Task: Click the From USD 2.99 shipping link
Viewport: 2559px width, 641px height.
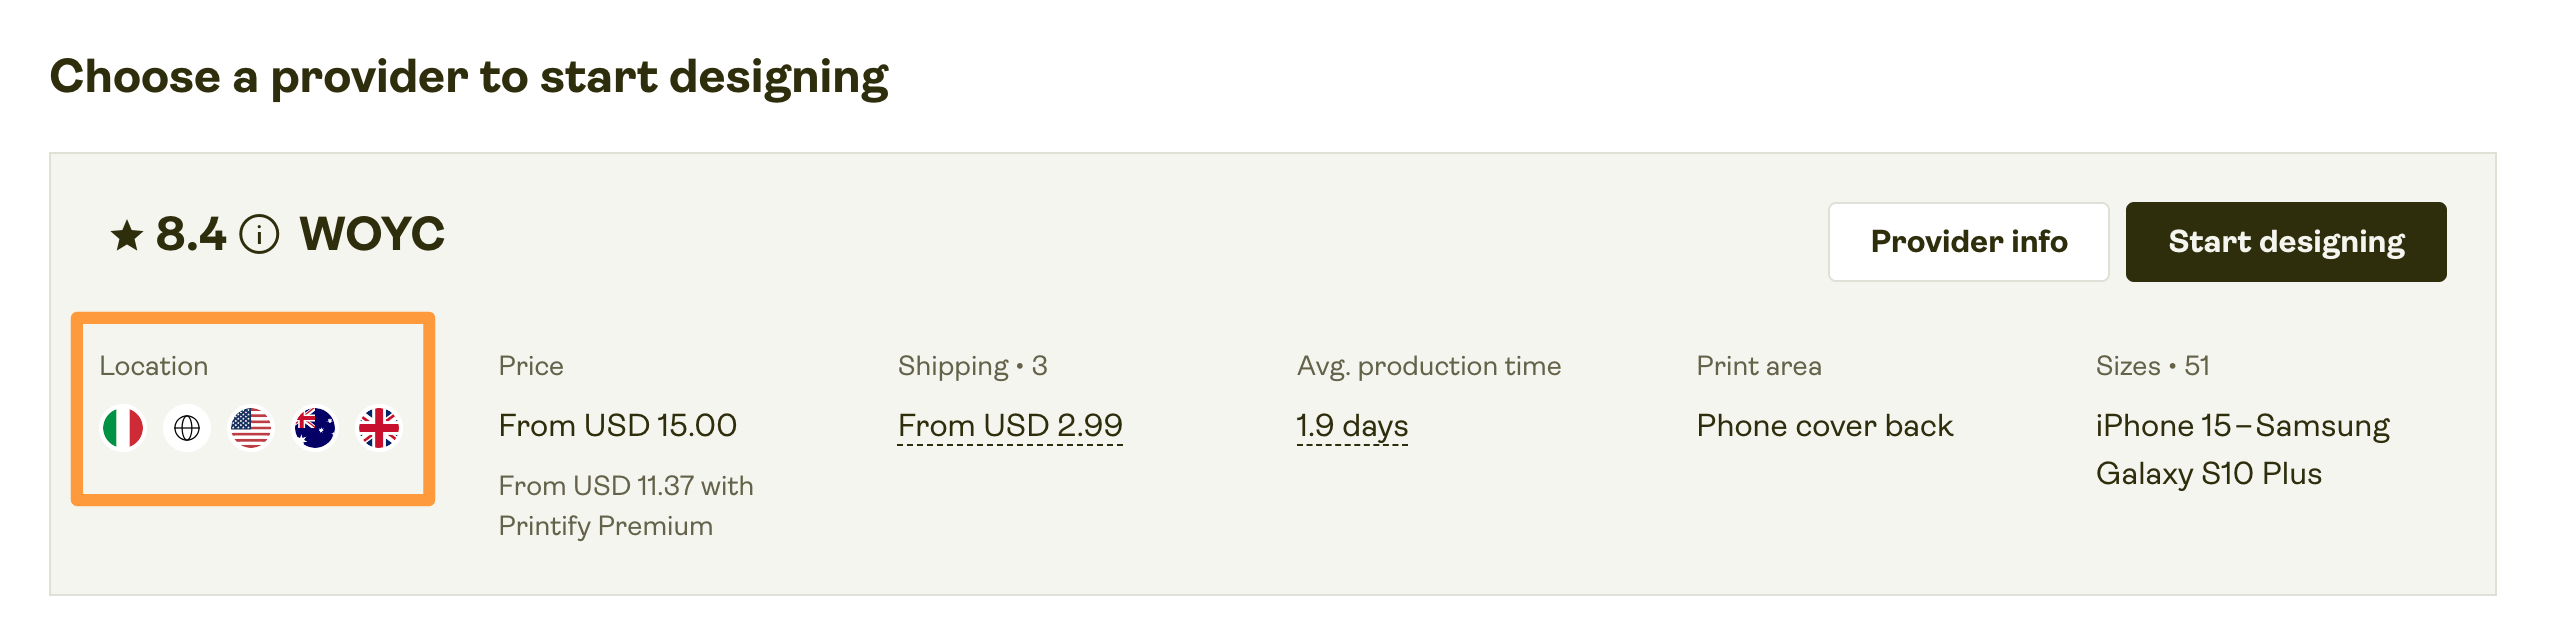Action: tap(1010, 426)
